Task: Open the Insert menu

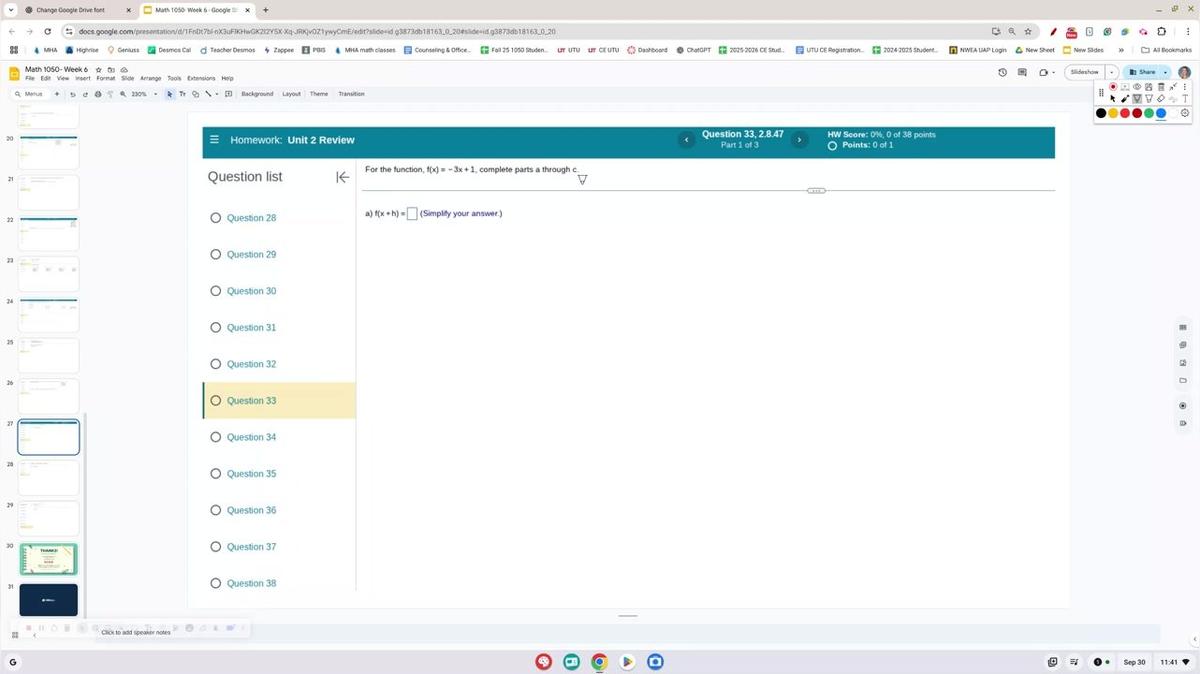Action: [82, 78]
